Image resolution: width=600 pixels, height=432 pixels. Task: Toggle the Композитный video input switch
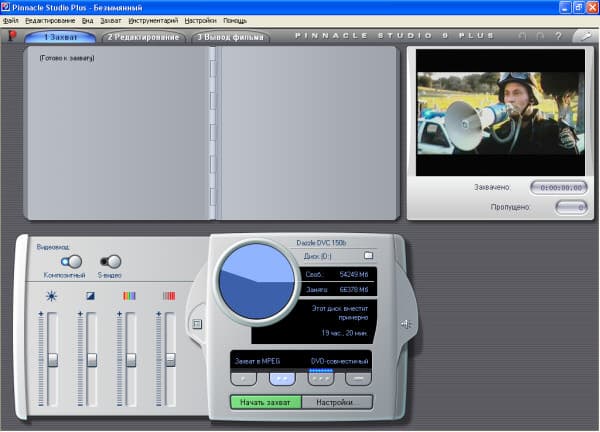click(72, 262)
